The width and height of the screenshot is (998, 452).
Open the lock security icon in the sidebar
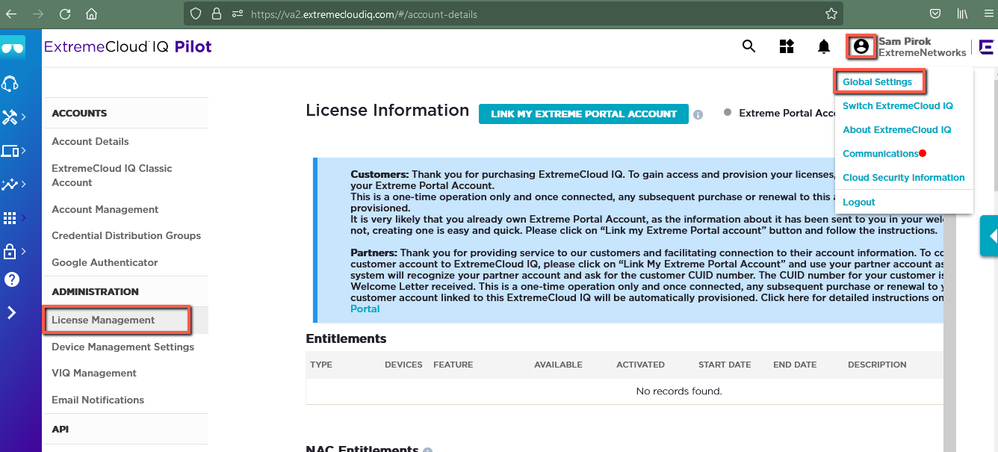coord(10,251)
